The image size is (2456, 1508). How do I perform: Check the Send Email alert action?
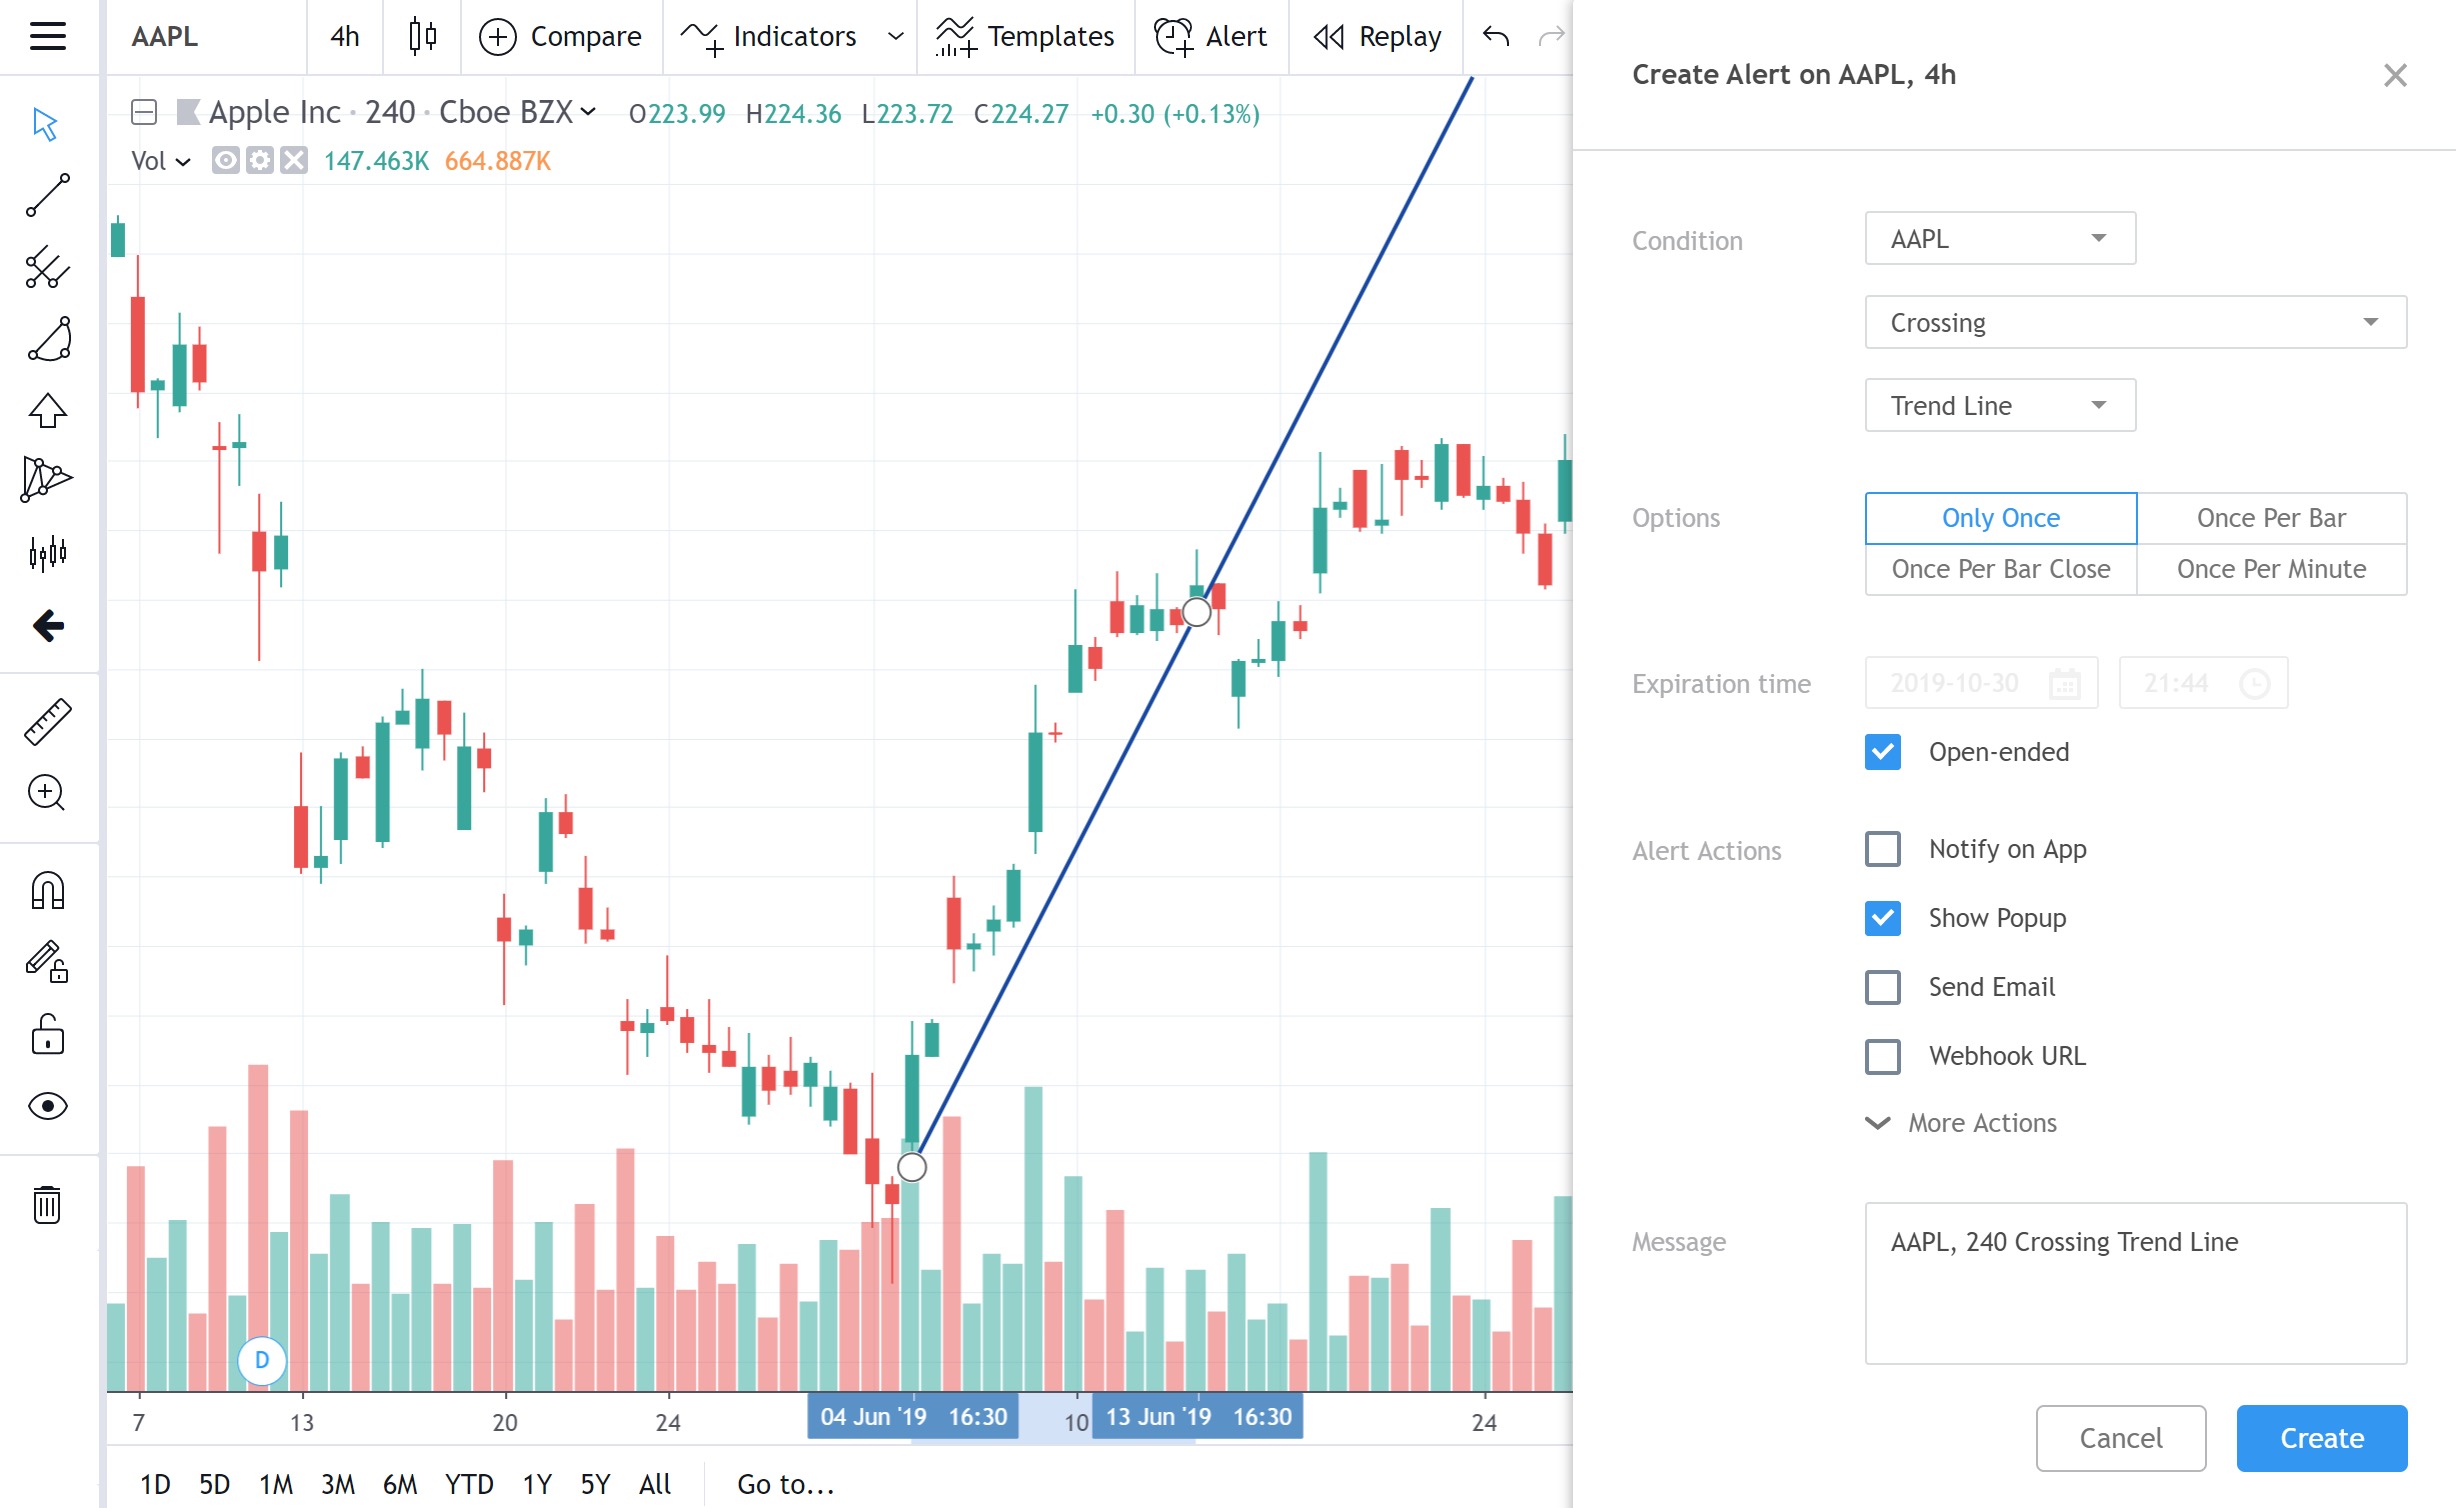(x=1882, y=987)
